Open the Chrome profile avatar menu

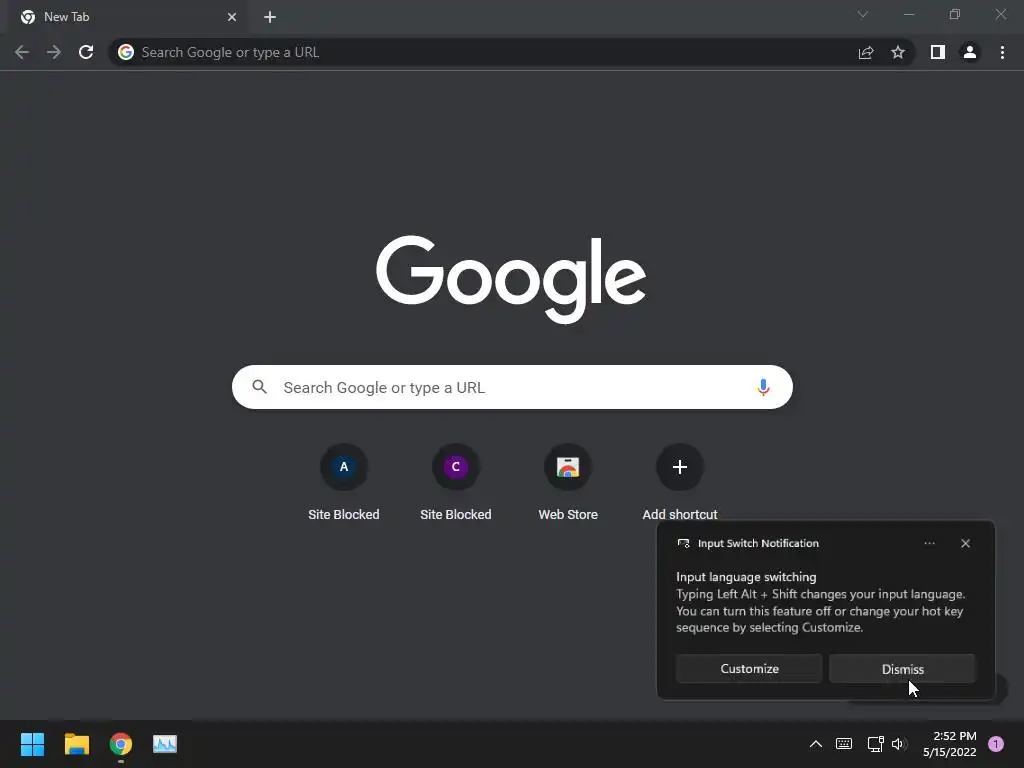[970, 52]
